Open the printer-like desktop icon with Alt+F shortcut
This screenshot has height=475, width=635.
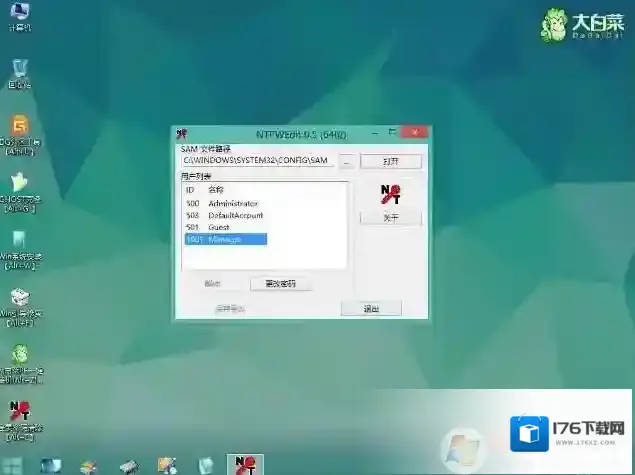tap(19, 307)
